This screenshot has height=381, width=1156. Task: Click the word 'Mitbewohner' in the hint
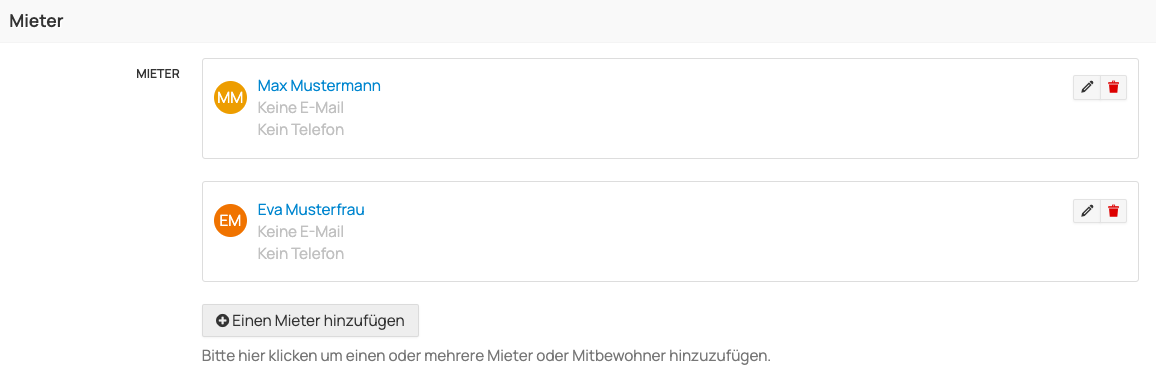click(619, 357)
